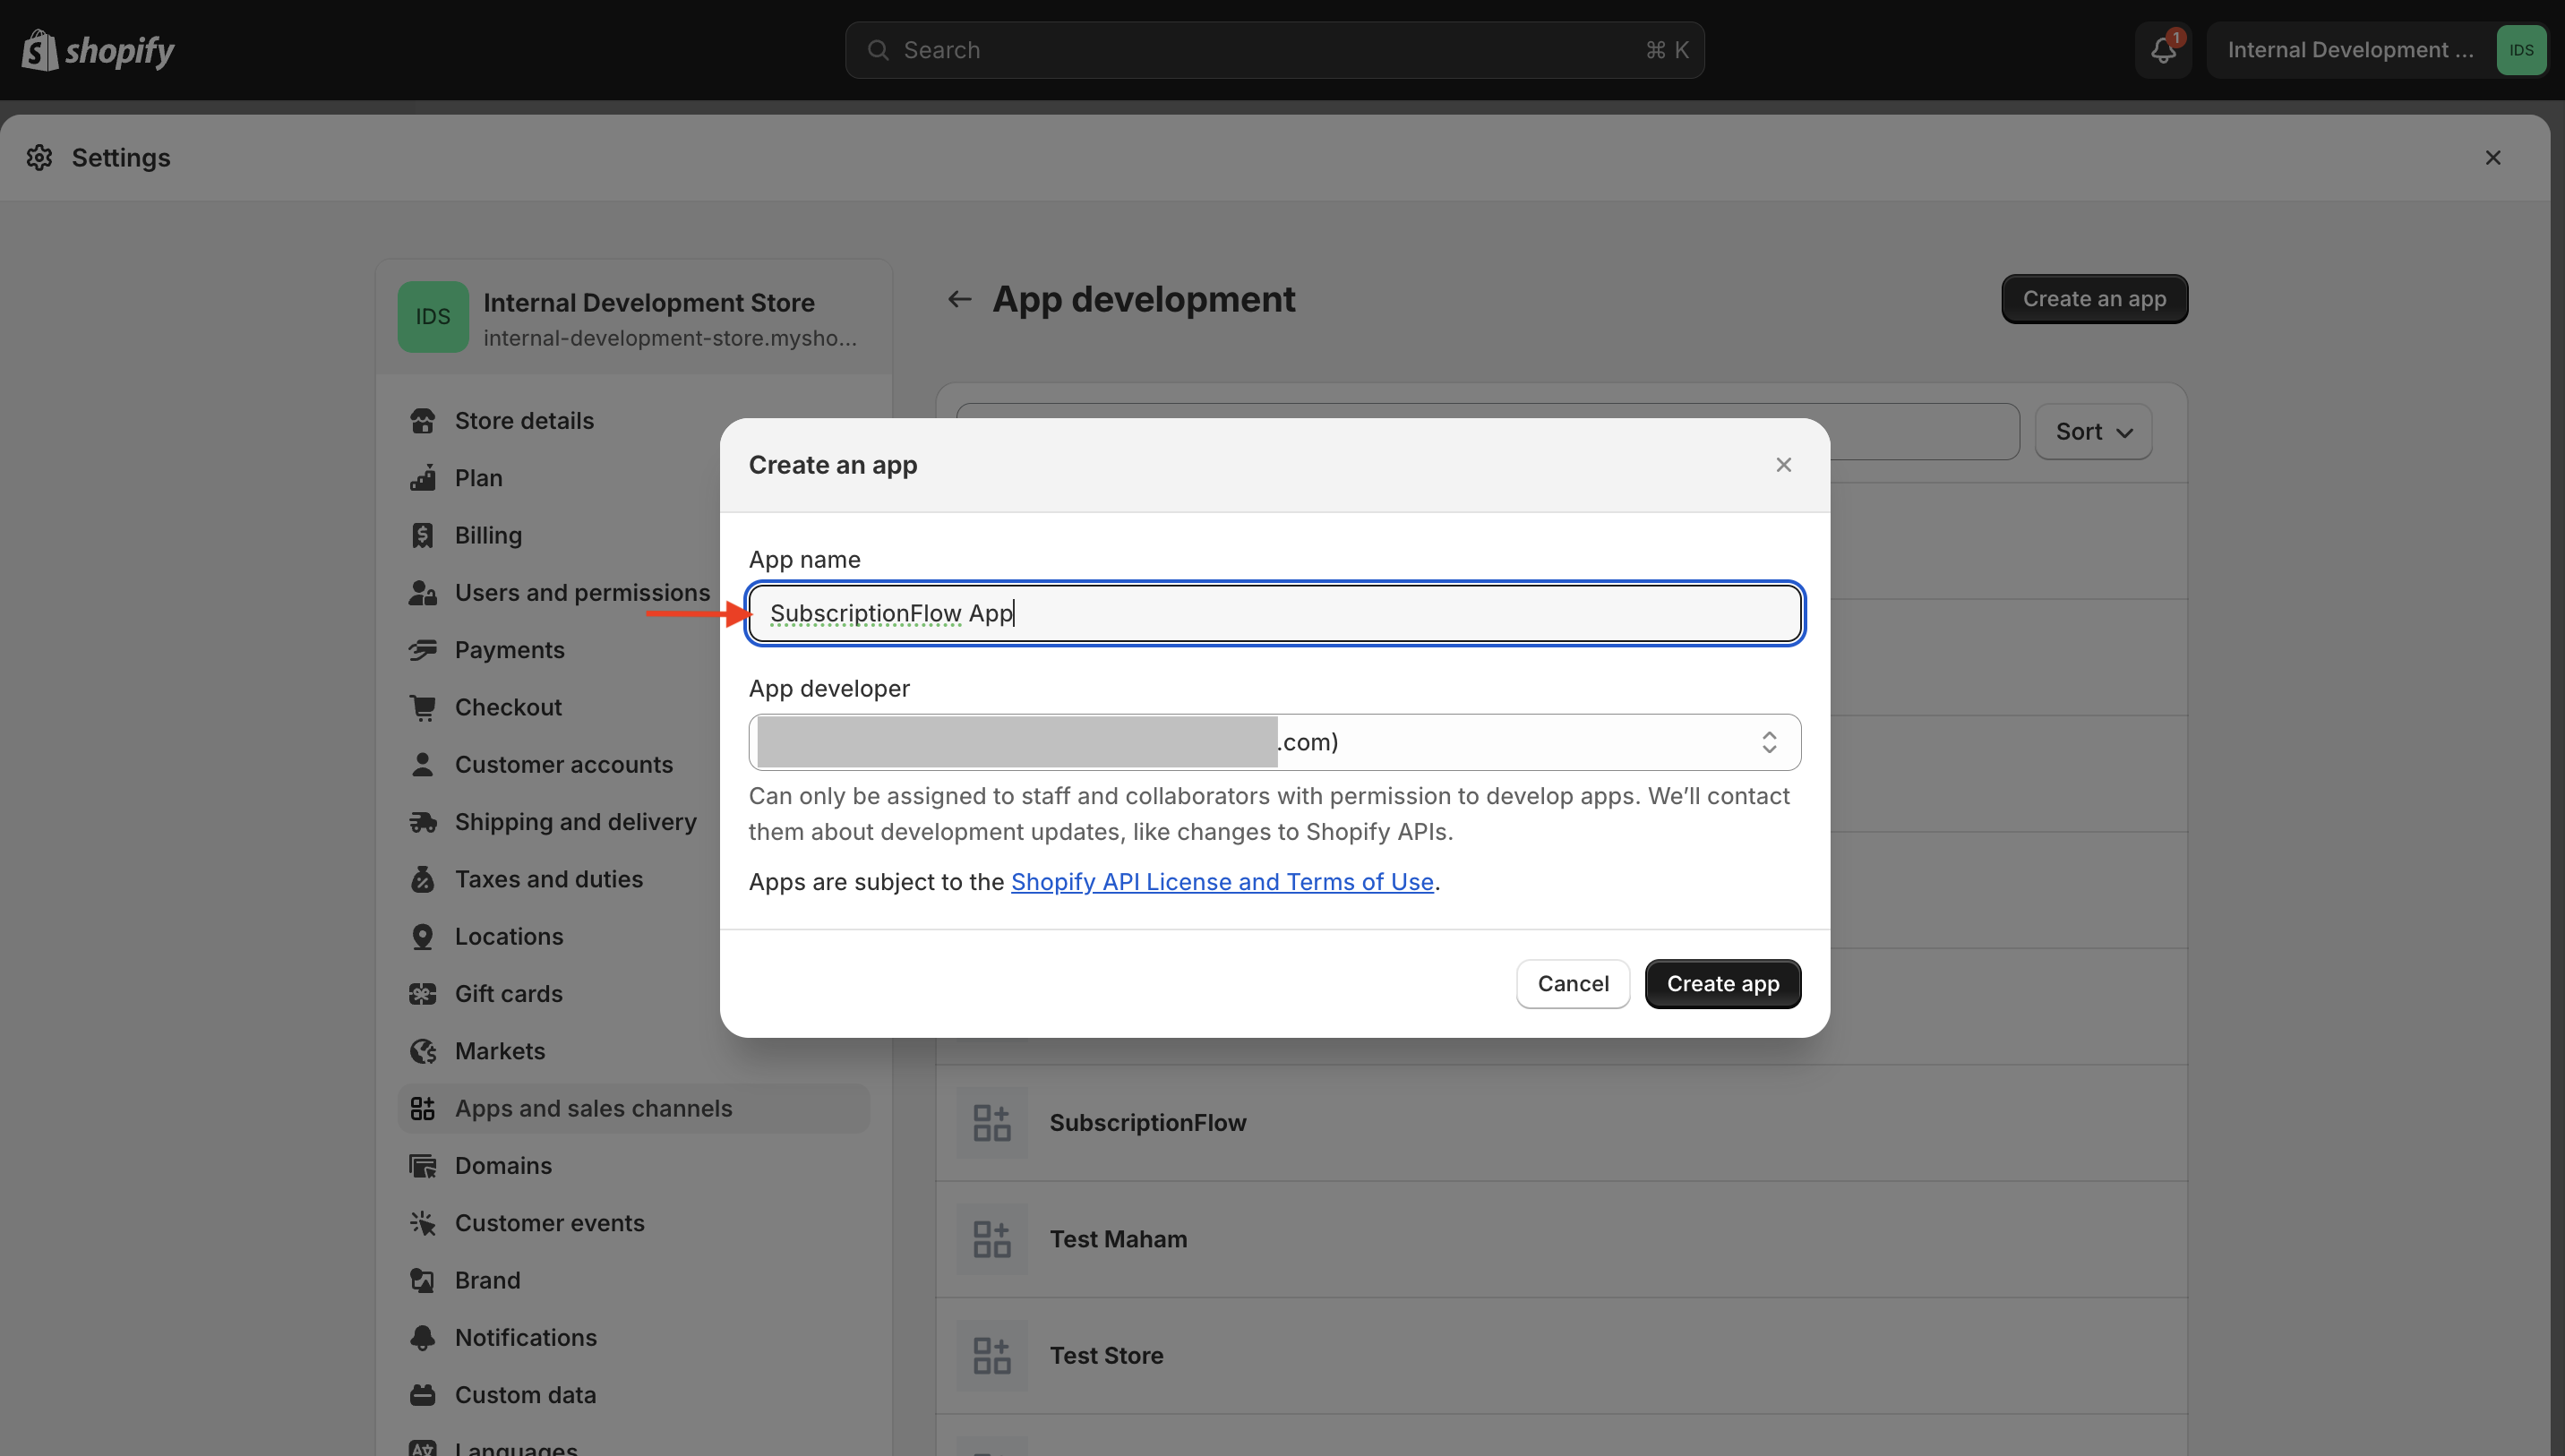Click the back arrow beside App development
This screenshot has width=2565, height=1456.
click(959, 299)
